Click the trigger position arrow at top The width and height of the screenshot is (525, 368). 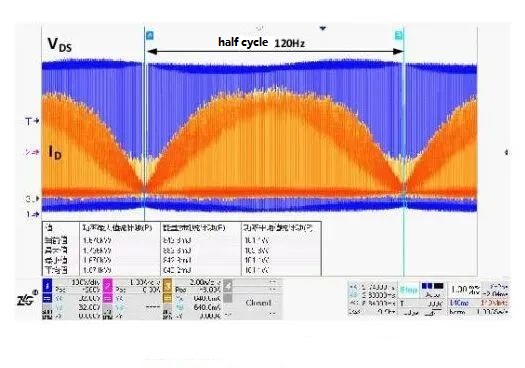pos(322,28)
